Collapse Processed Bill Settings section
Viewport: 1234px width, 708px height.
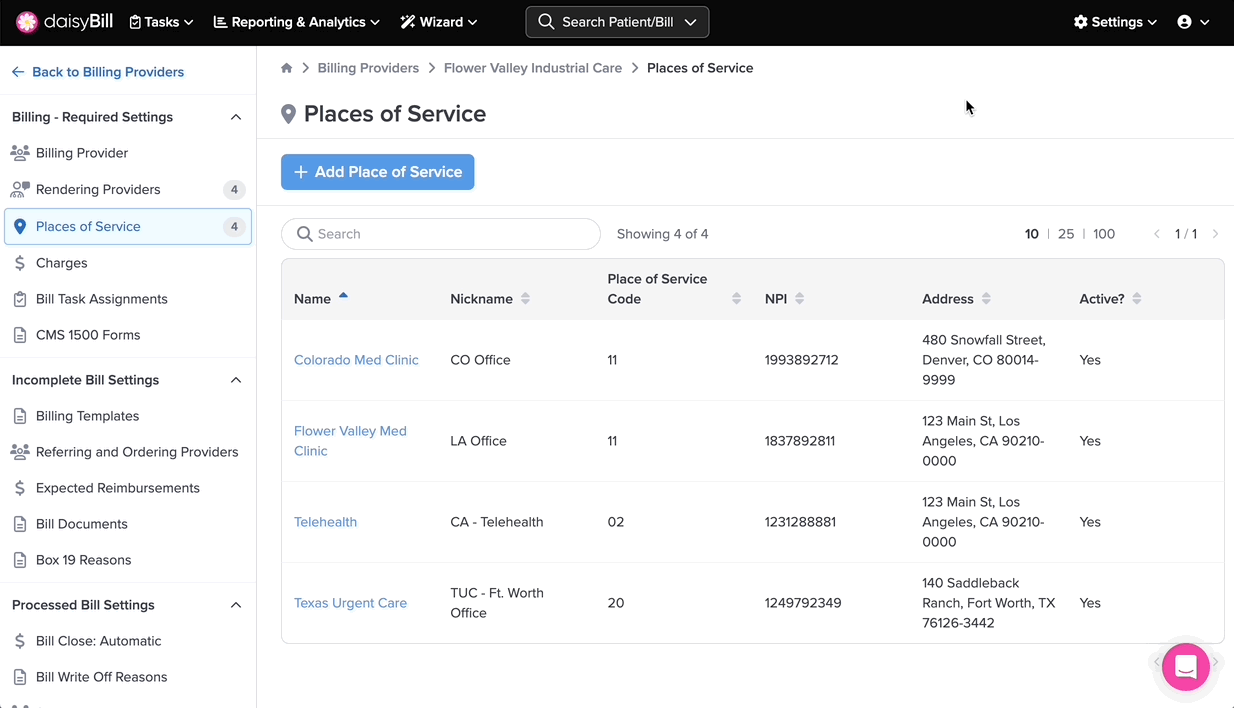236,605
